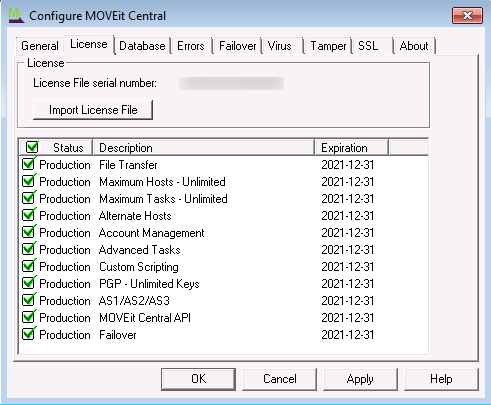Uncheck the Failover license checkbox

28,334
